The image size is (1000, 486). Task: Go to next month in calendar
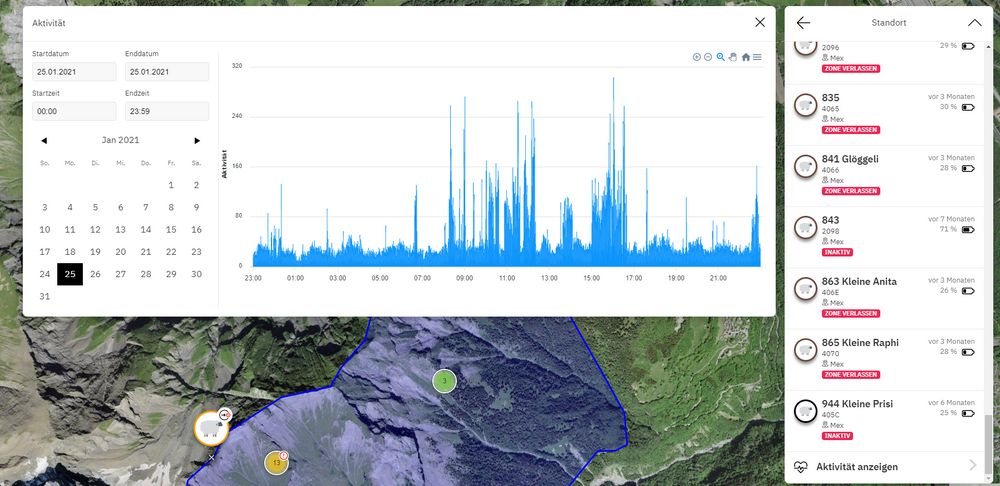click(197, 141)
